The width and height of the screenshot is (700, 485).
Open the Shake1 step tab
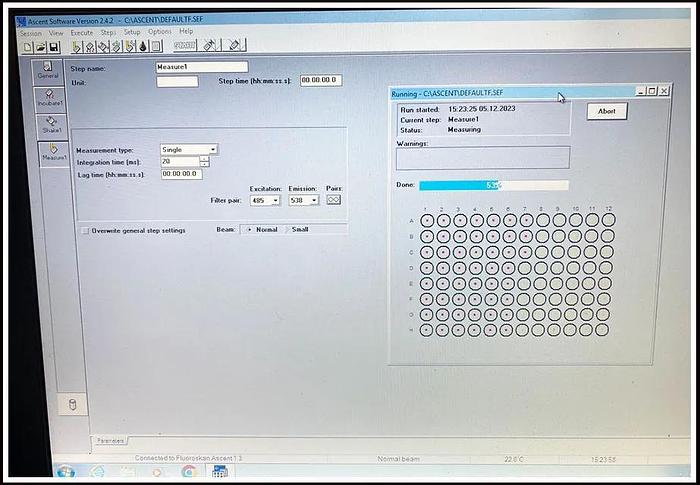pyautogui.click(x=51, y=126)
